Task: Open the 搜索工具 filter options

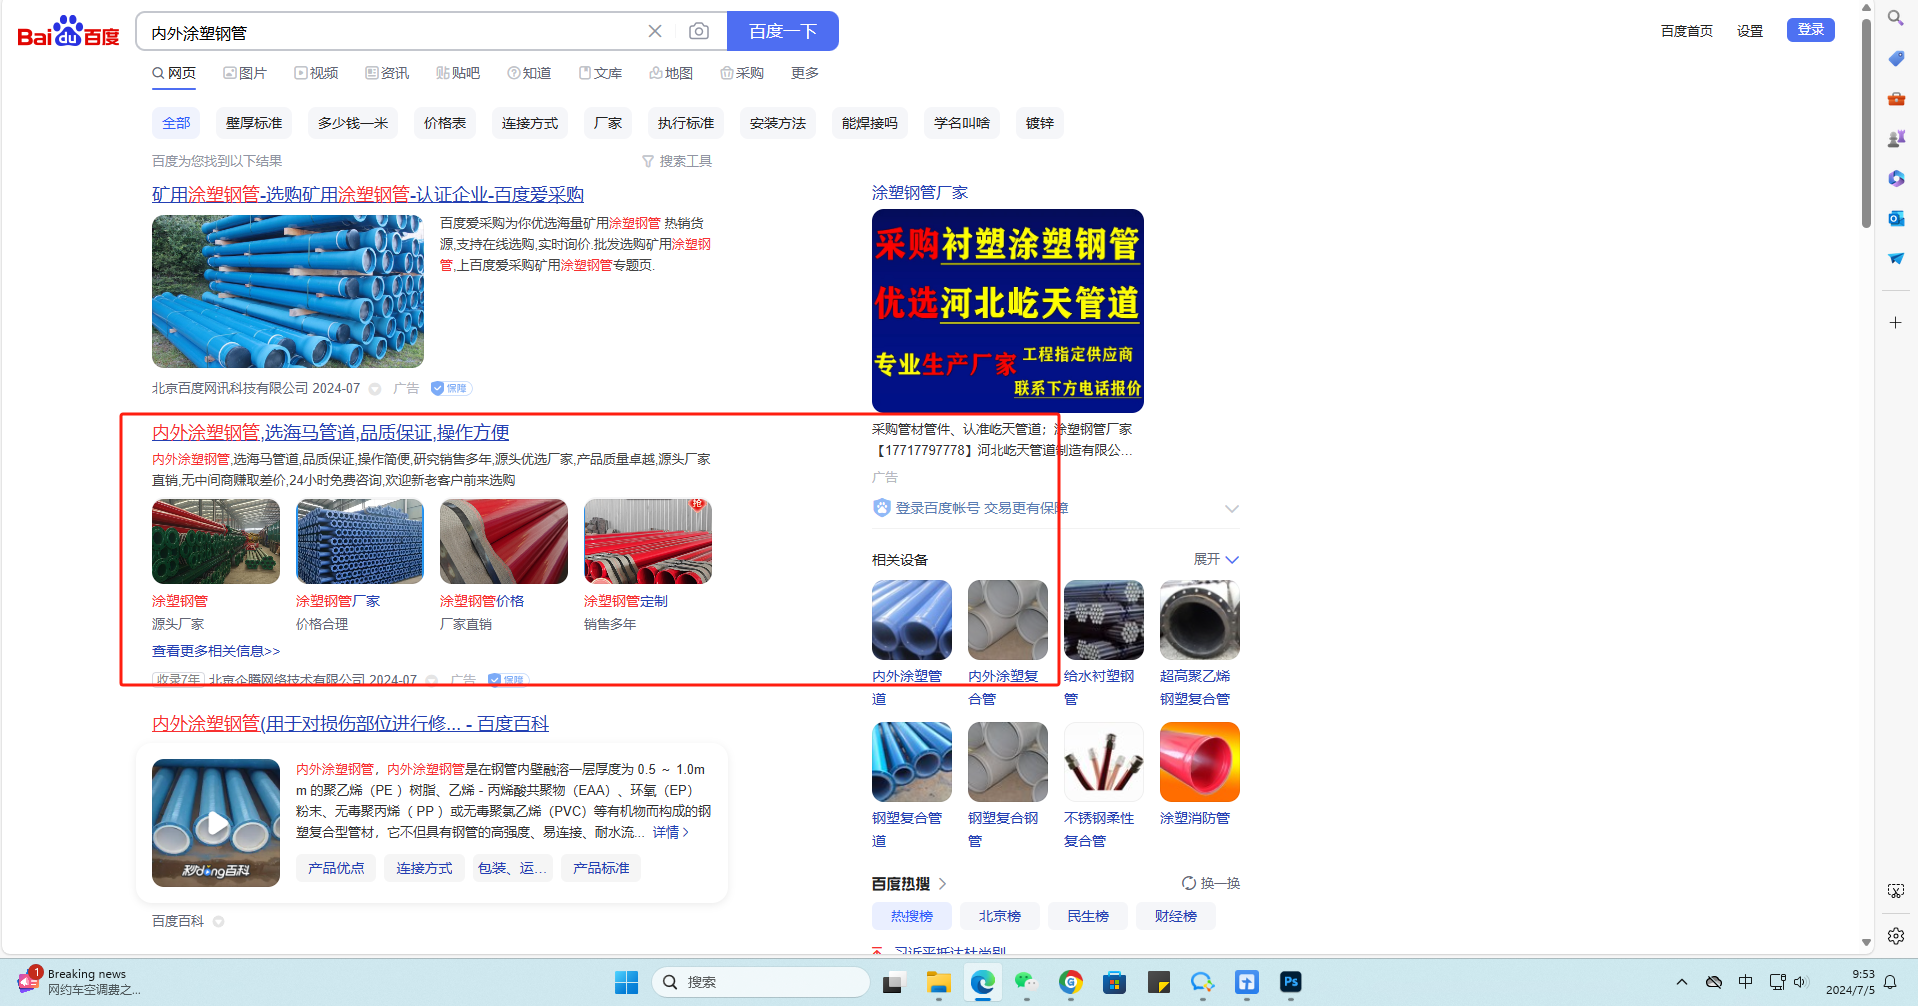Action: point(677,161)
